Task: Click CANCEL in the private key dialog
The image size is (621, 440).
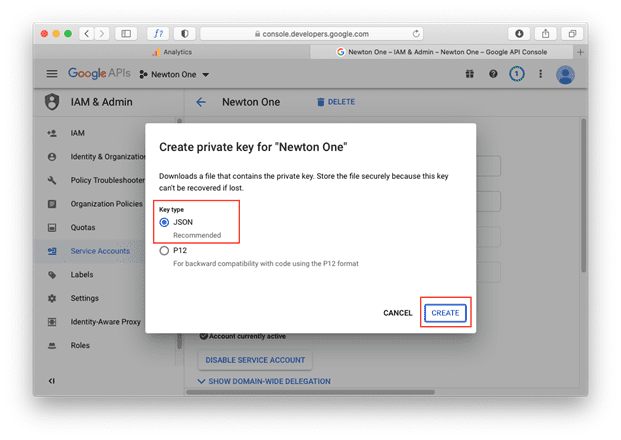Action: [x=398, y=313]
